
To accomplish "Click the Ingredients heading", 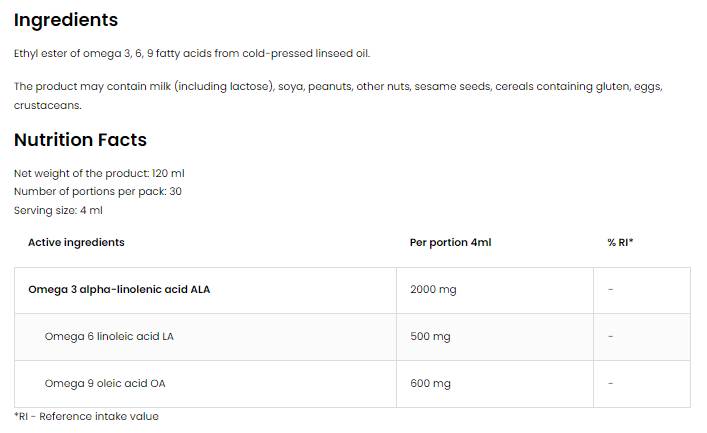I will pyautogui.click(x=66, y=20).
